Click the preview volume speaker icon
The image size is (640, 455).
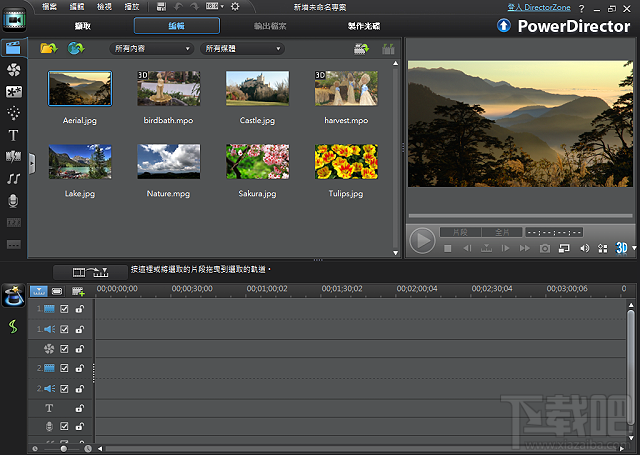586,247
